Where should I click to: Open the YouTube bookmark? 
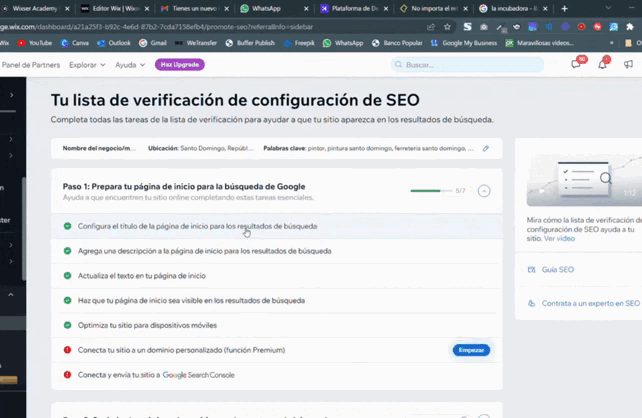coord(35,43)
